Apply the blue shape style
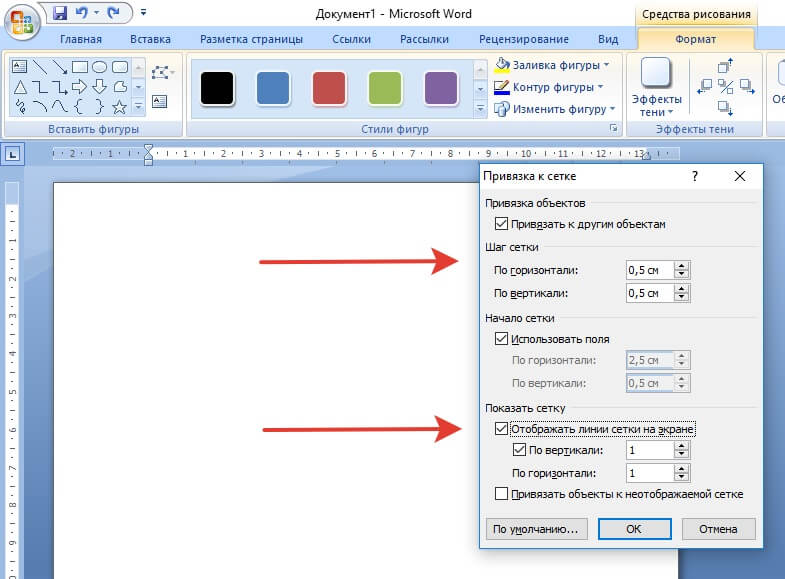This screenshot has width=785, height=579. pyautogui.click(x=273, y=88)
